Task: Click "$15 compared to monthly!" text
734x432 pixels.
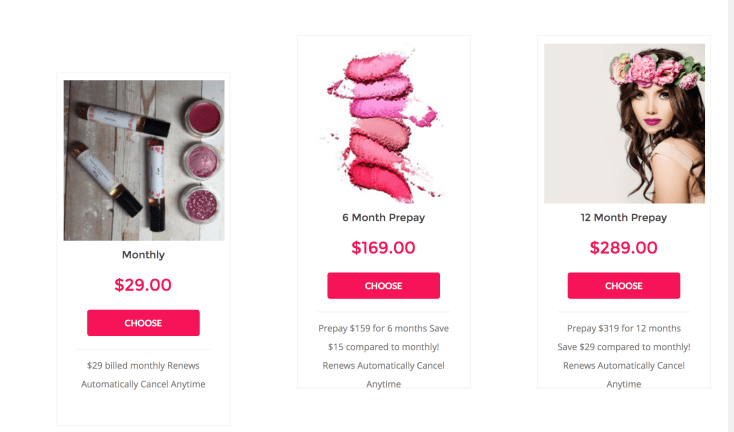Action: (x=383, y=347)
